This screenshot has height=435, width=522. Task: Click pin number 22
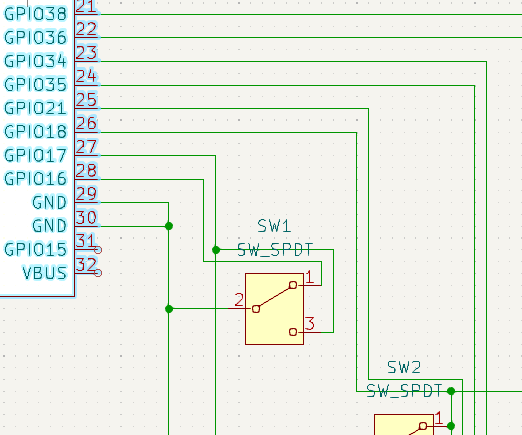pyautogui.click(x=86, y=29)
